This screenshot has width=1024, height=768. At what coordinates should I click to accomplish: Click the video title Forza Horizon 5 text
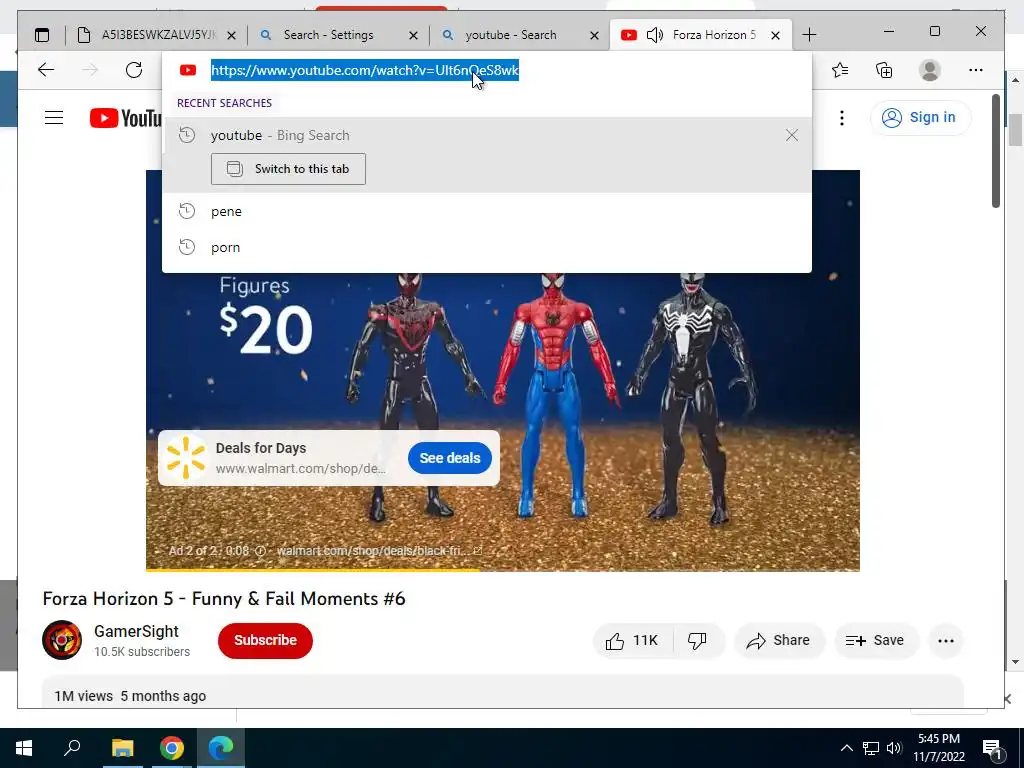pyautogui.click(x=223, y=599)
